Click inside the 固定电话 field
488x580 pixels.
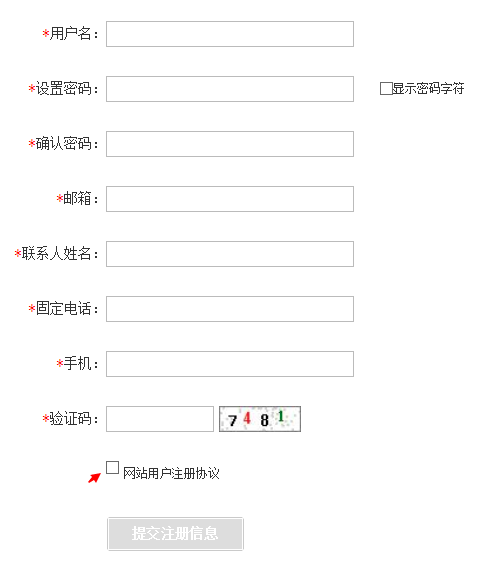point(230,309)
